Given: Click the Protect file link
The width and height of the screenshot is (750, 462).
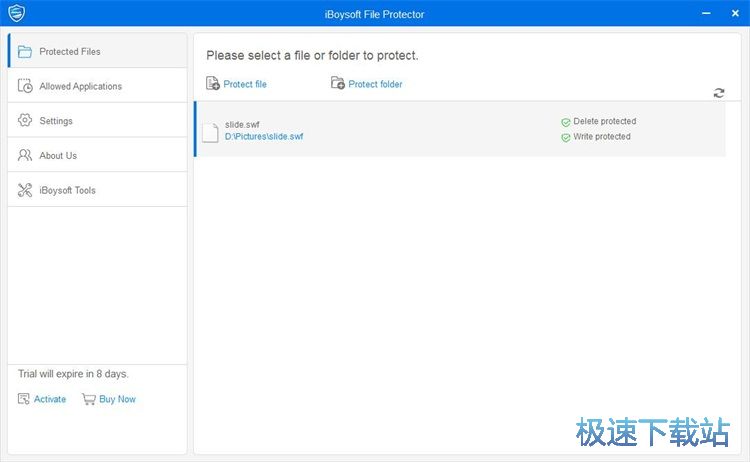Looking at the screenshot, I should [x=245, y=84].
